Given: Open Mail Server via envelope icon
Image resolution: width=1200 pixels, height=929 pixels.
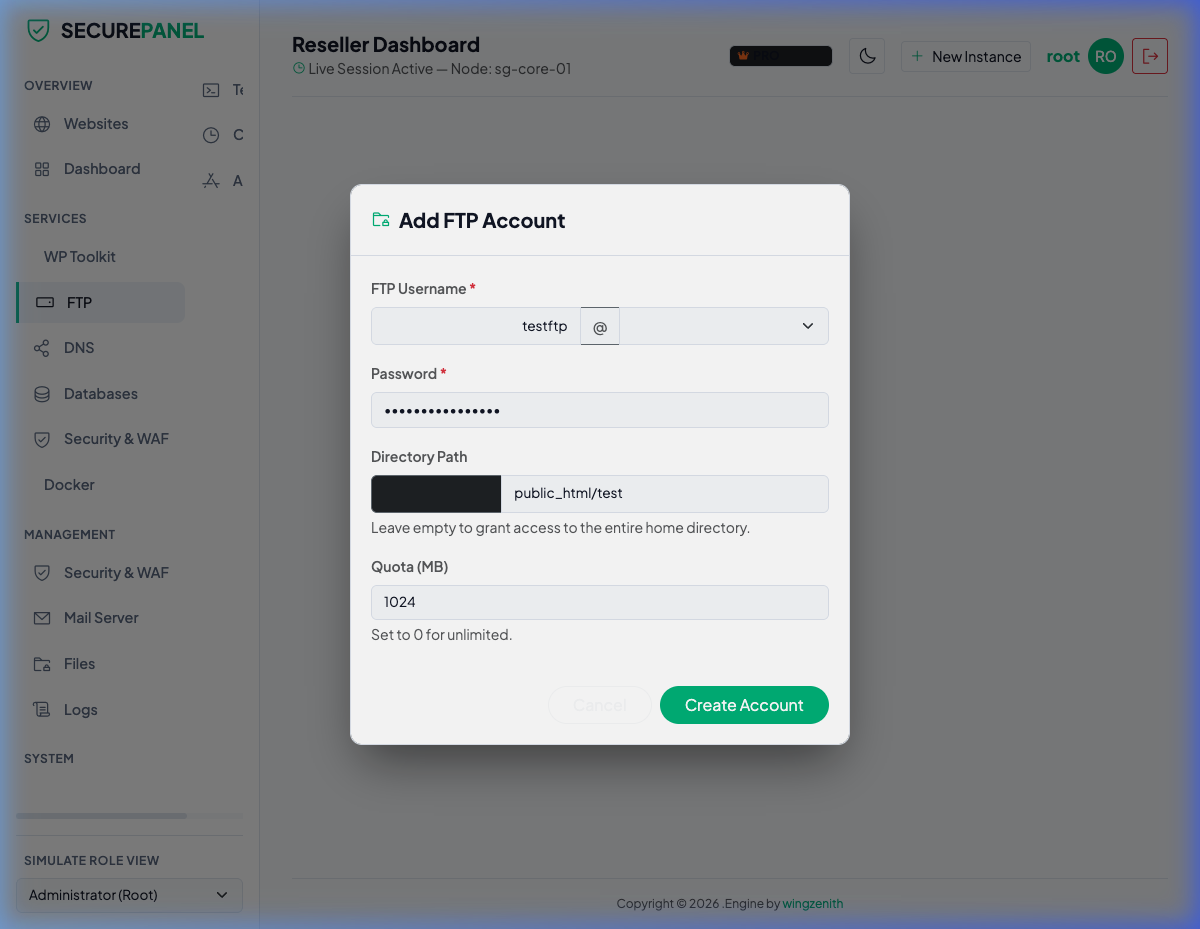Looking at the screenshot, I should (x=42, y=618).
